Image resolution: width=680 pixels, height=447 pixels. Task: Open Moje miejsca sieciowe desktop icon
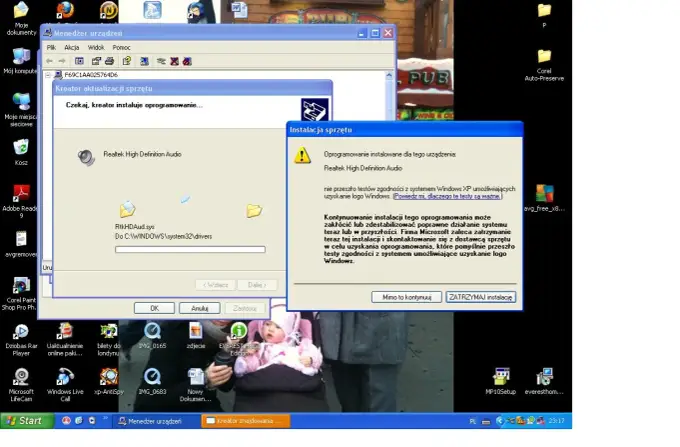pos(21,110)
